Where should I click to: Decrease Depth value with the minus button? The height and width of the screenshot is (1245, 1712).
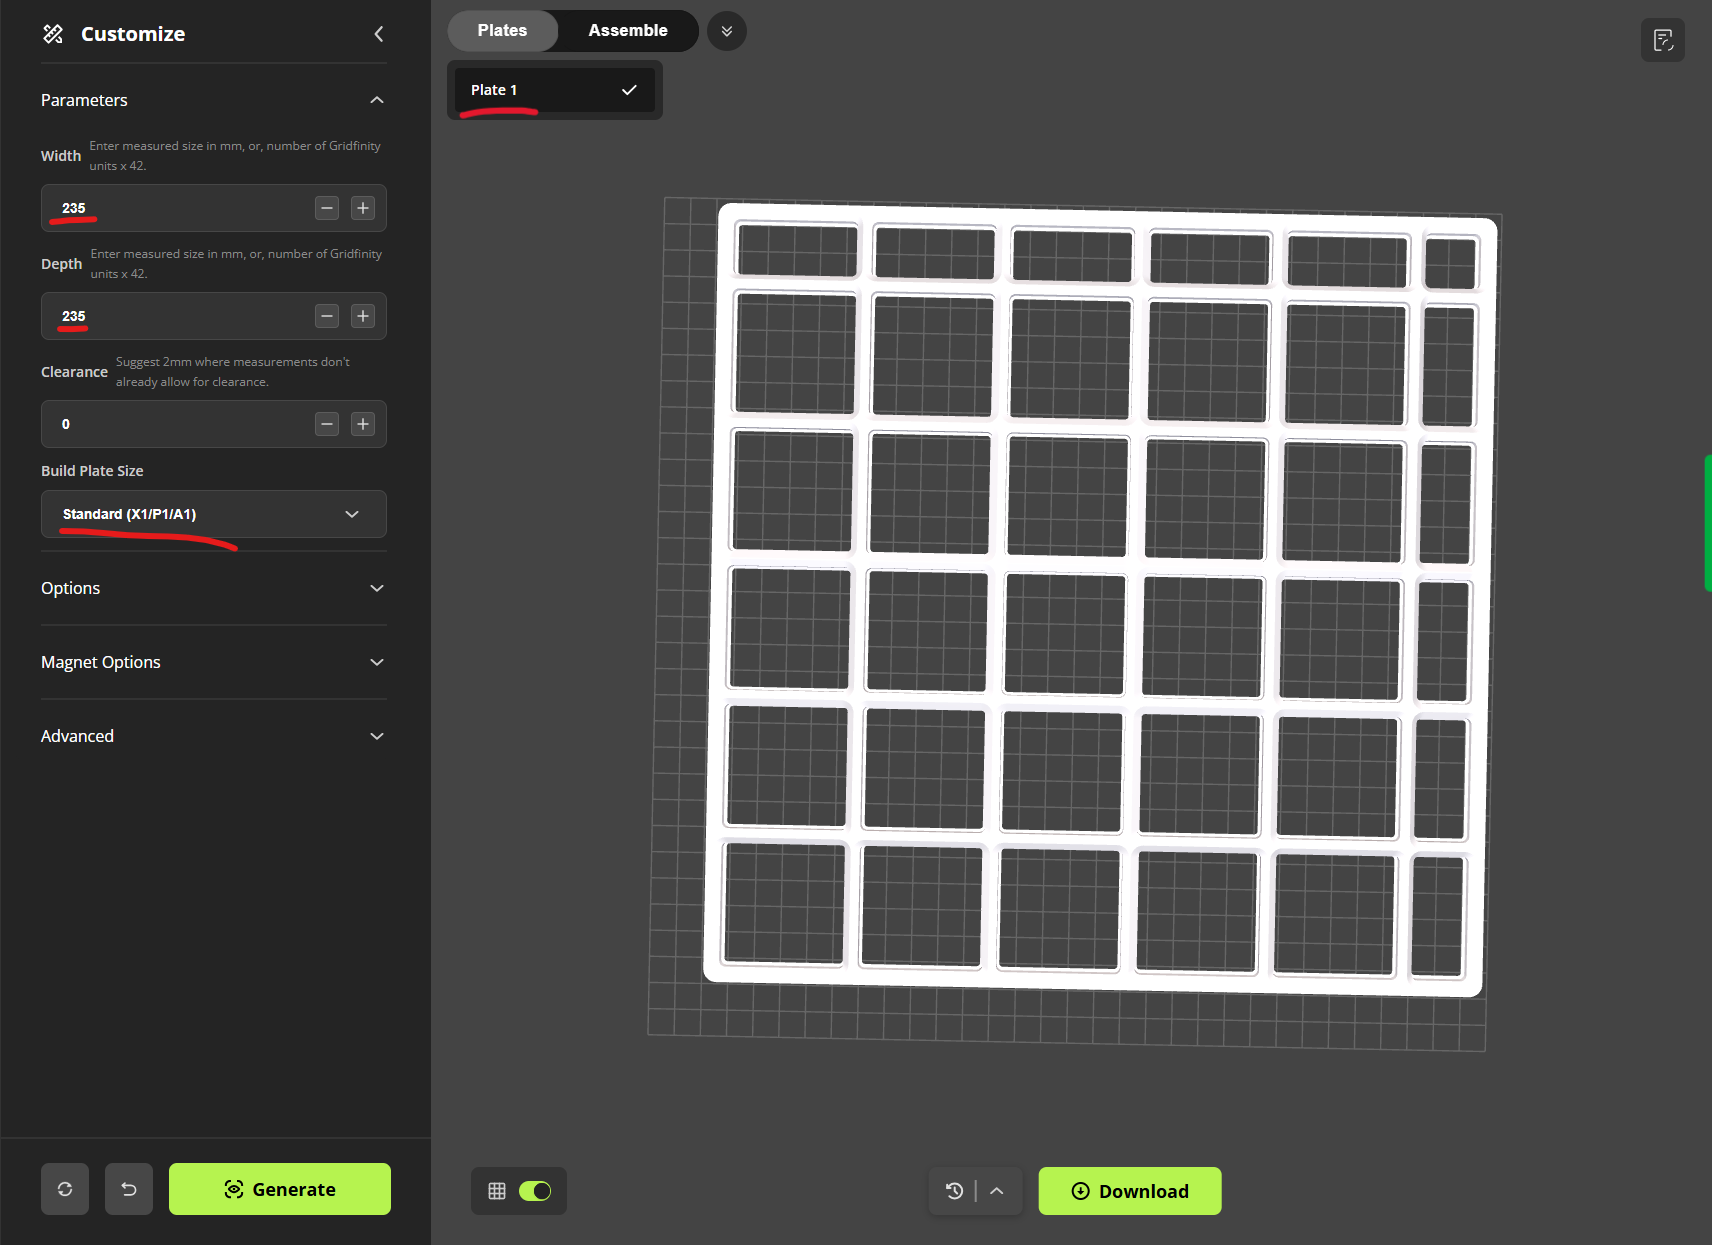click(327, 316)
